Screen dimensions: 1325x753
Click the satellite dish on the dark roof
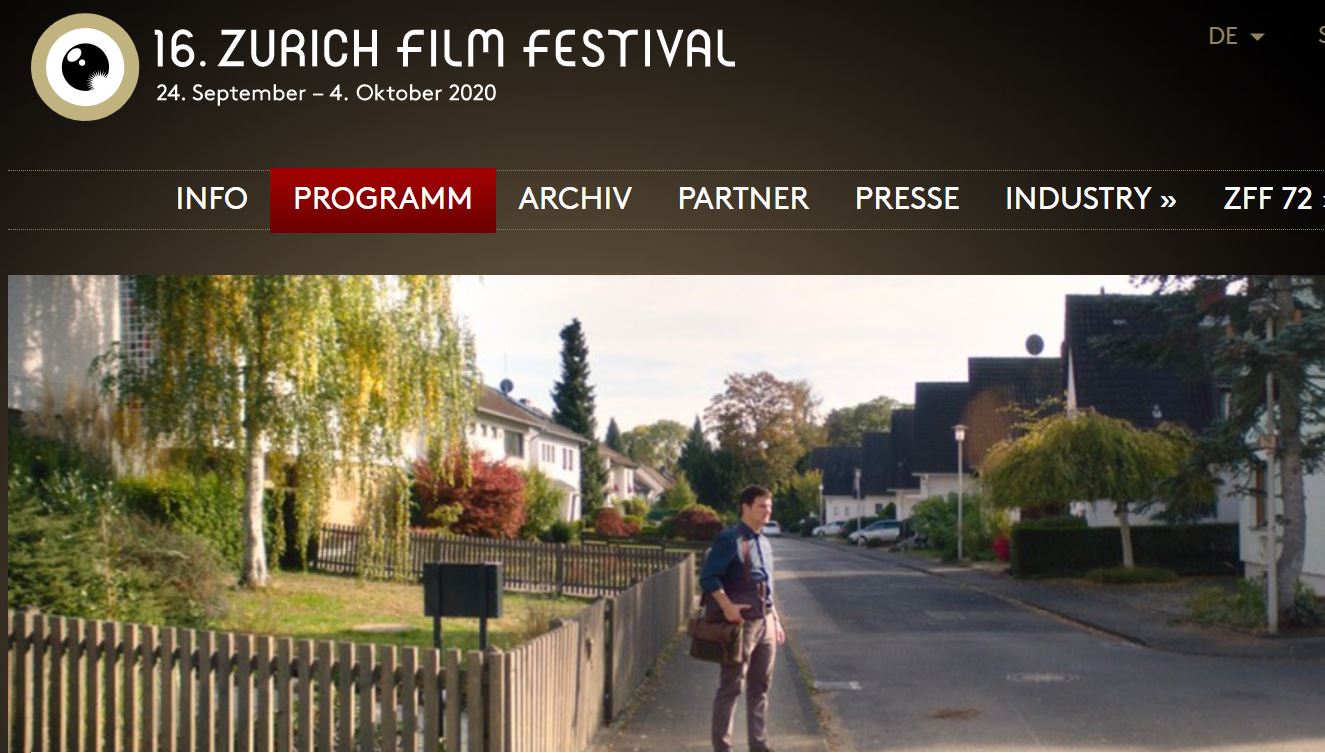(1034, 345)
